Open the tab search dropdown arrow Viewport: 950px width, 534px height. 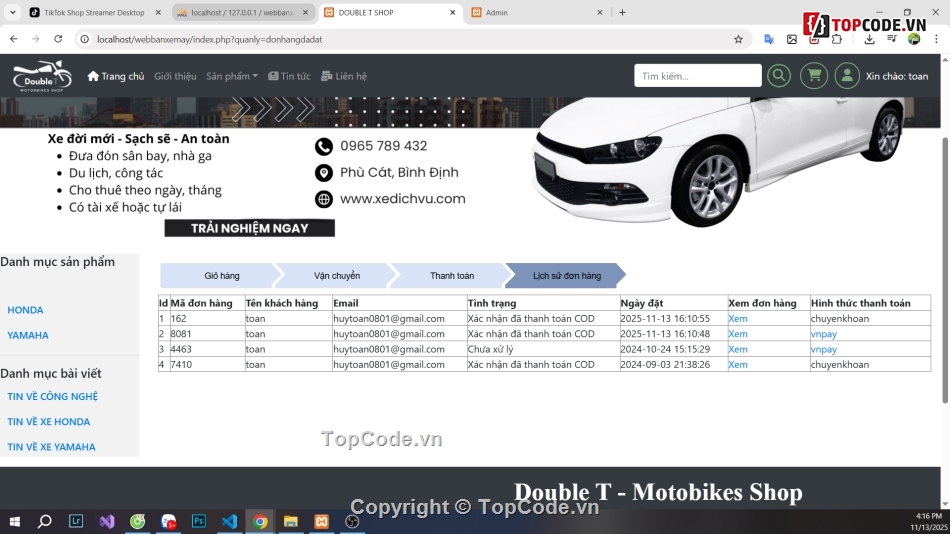[12, 12]
